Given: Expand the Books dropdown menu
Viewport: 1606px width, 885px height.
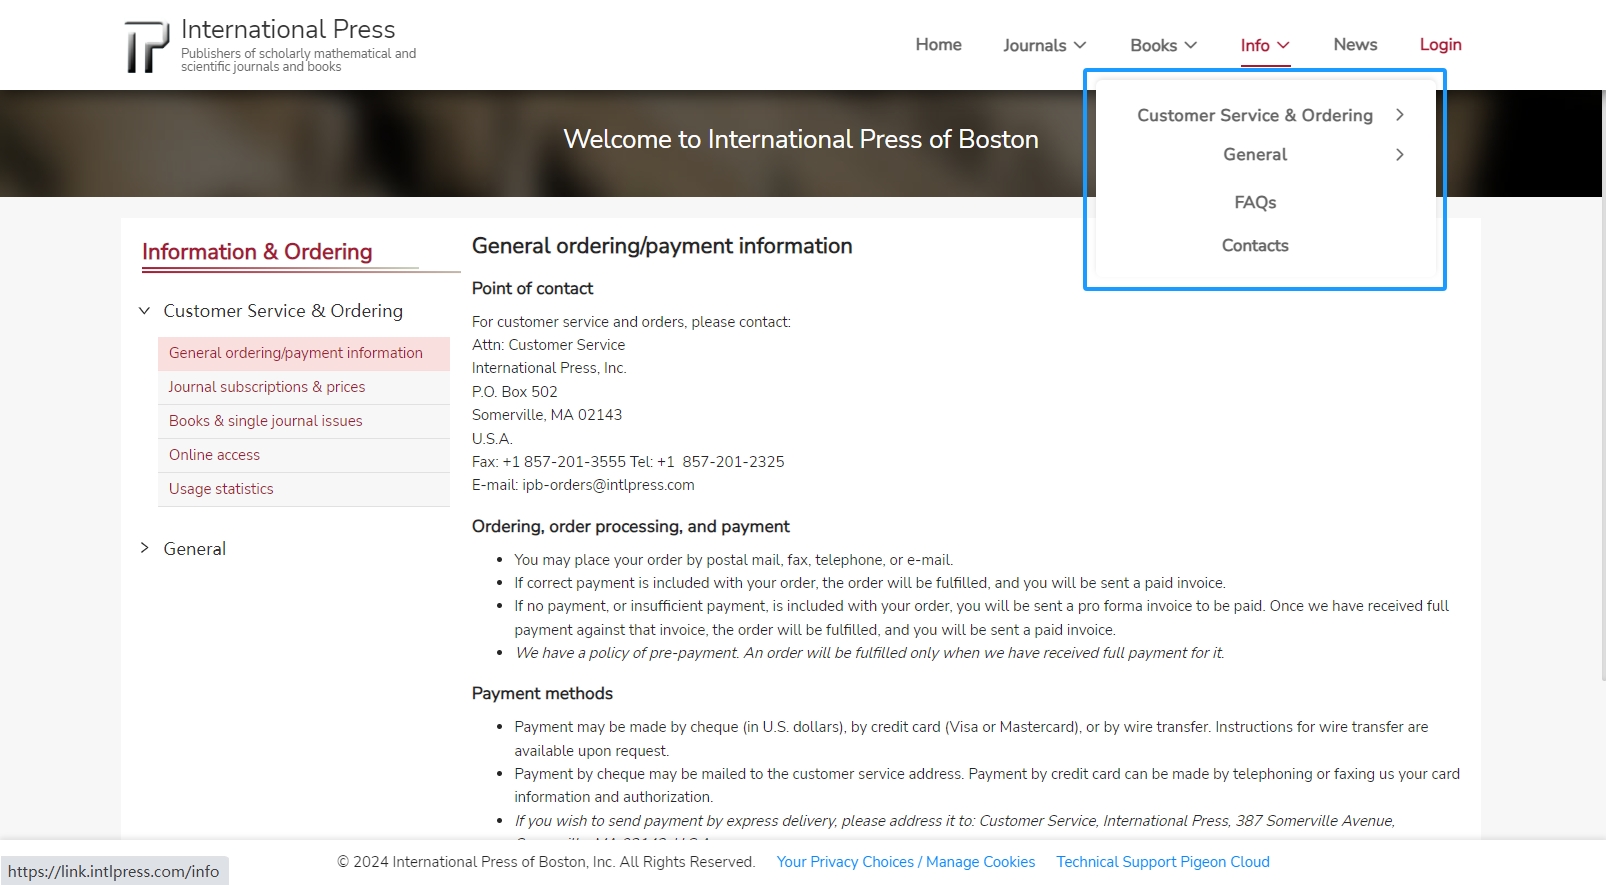Looking at the screenshot, I should (x=1163, y=45).
